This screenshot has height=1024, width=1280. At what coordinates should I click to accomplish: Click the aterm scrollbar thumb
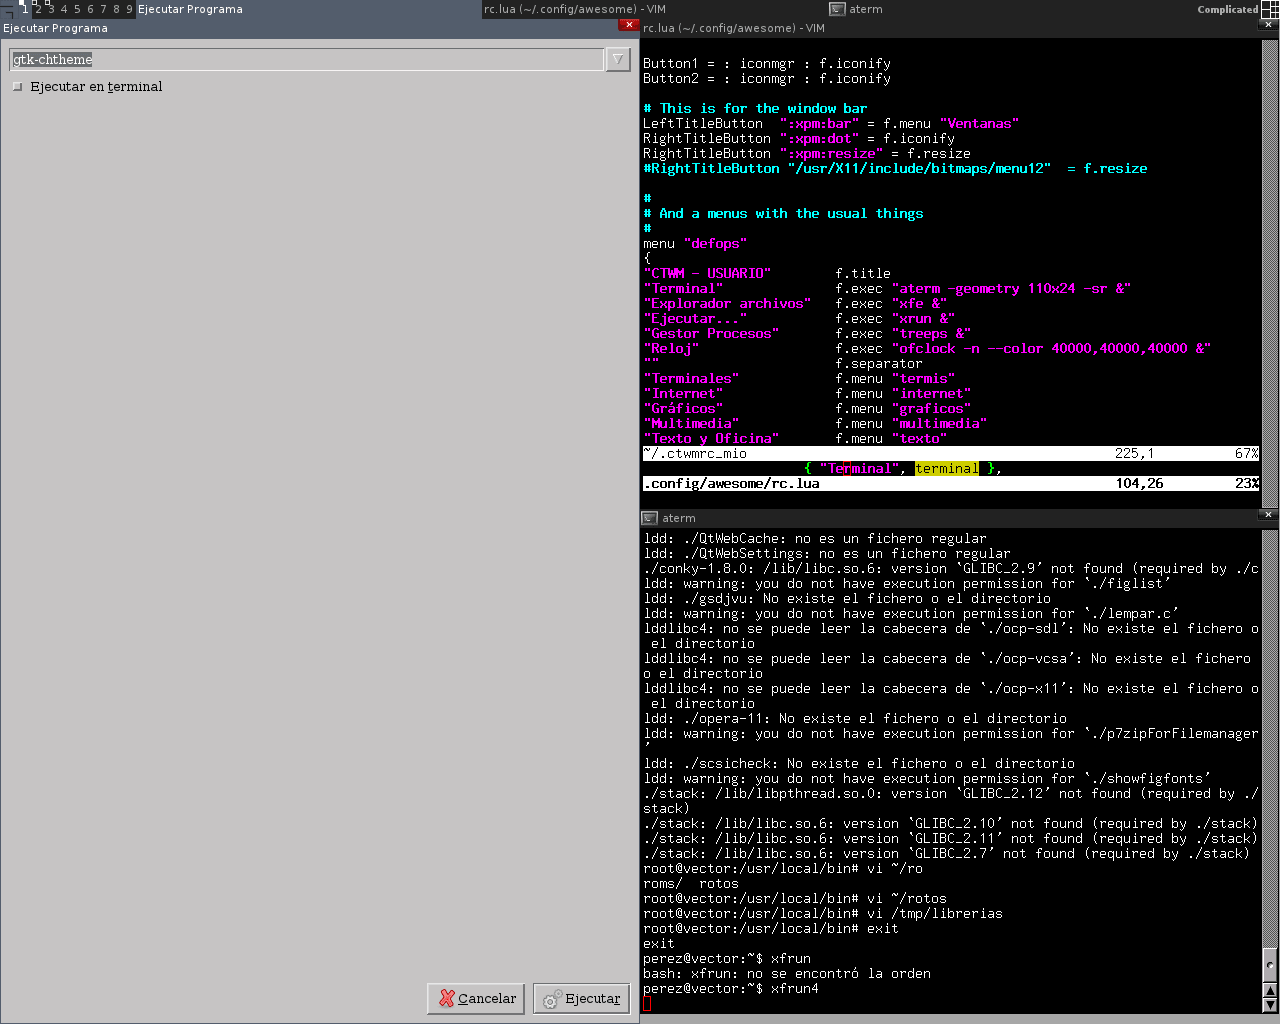(1271, 965)
